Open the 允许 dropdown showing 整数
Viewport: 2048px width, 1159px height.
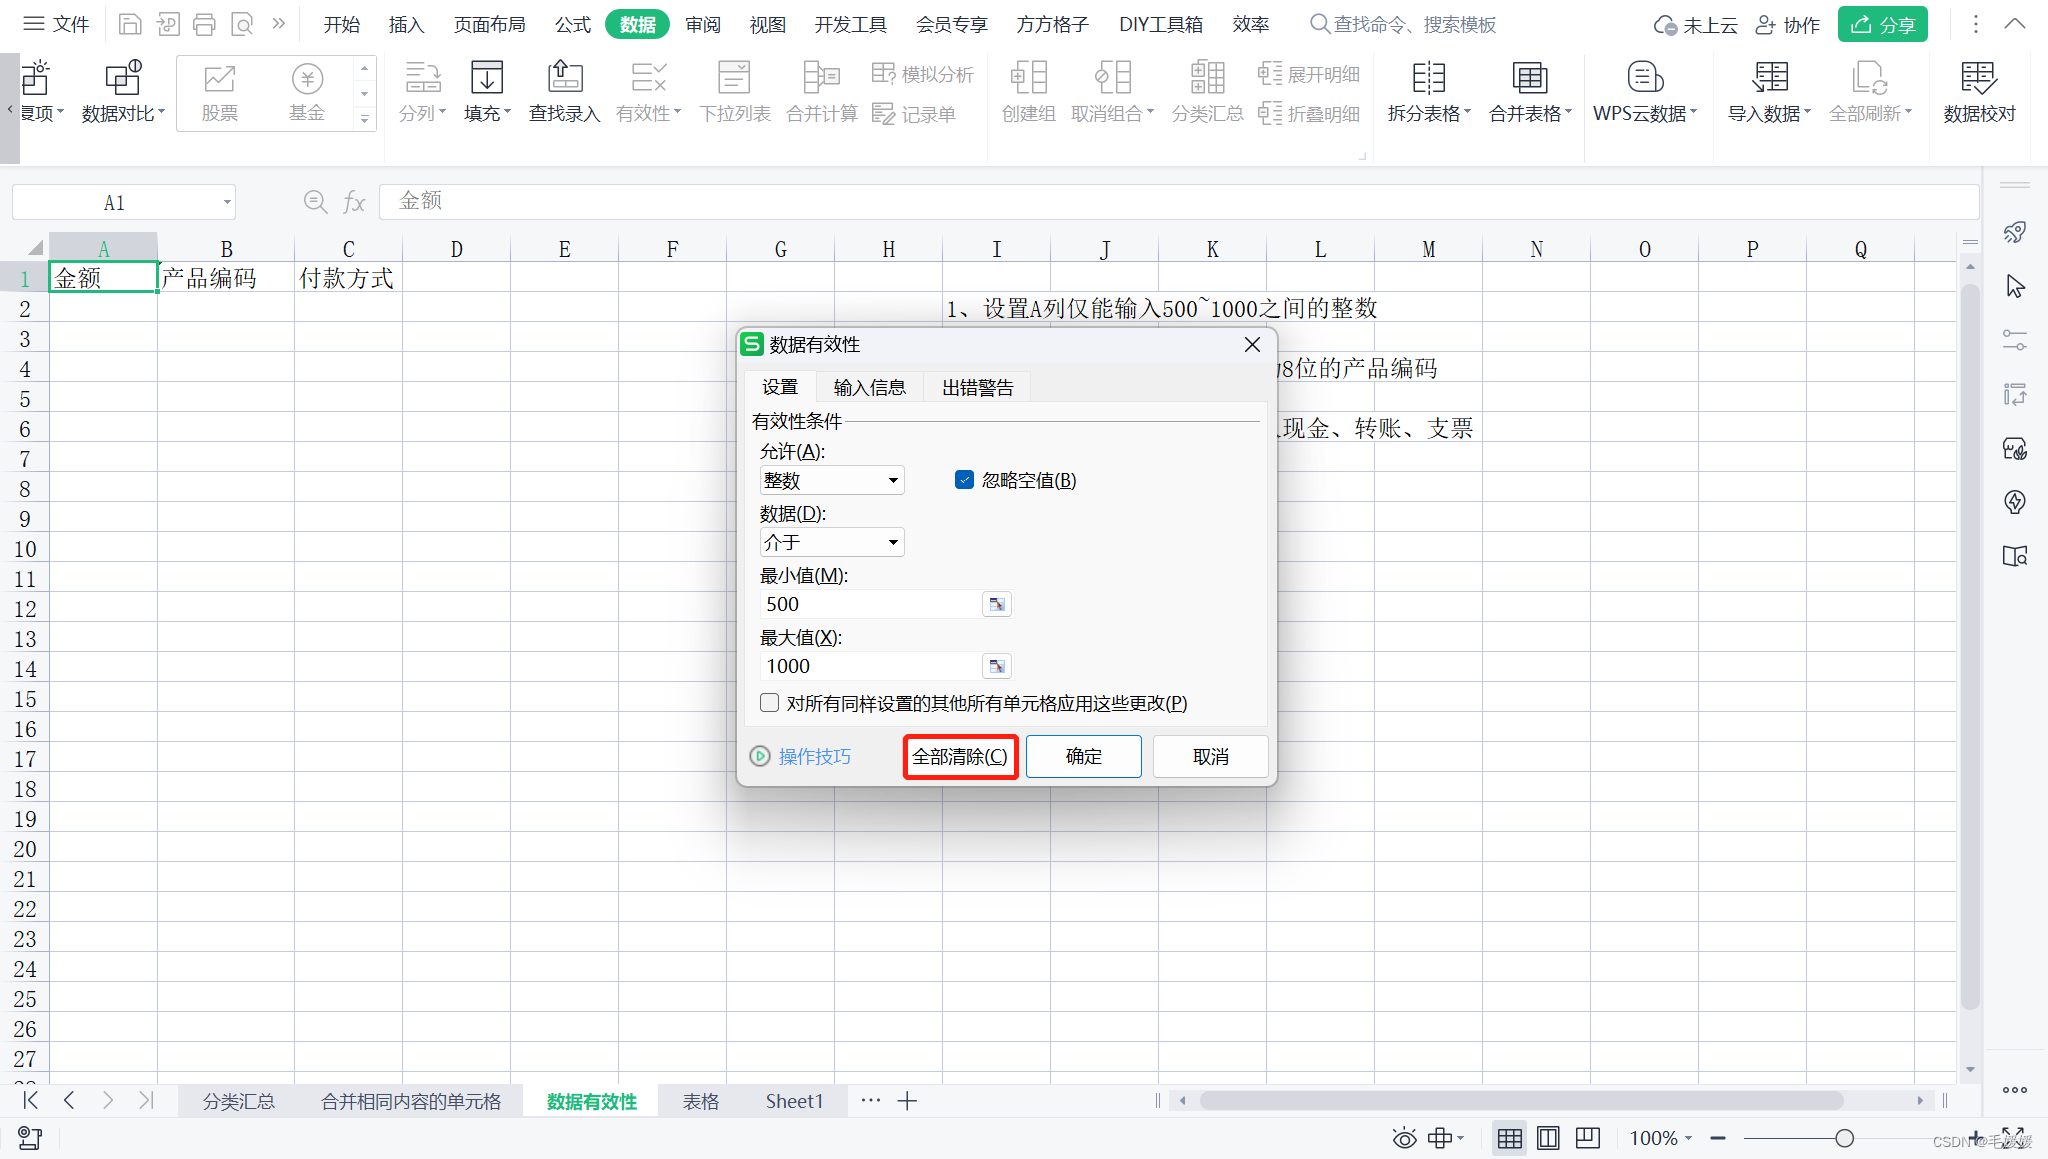[893, 481]
